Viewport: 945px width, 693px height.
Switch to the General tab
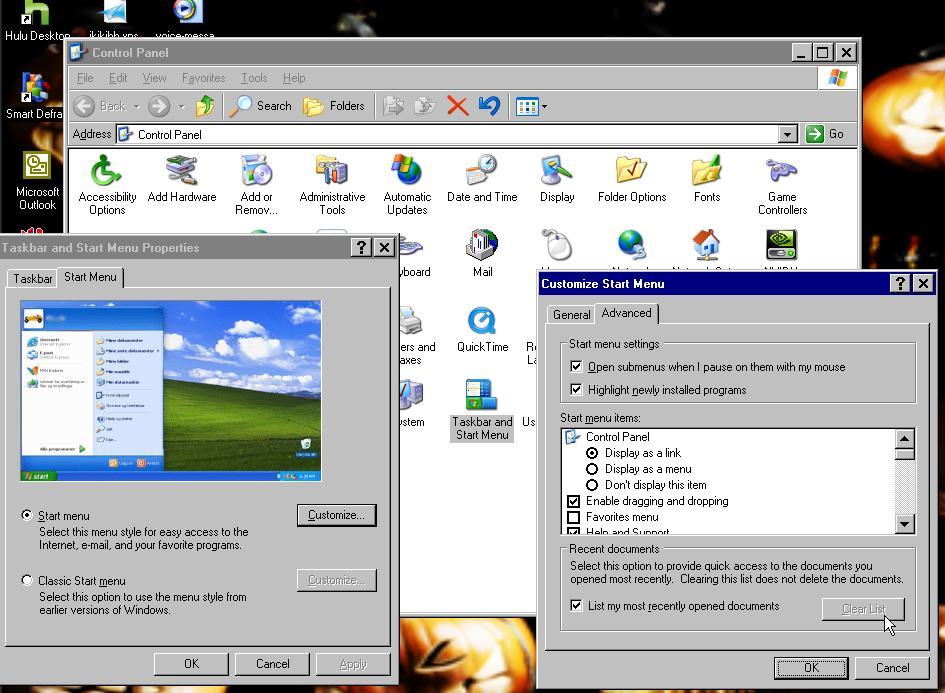(x=571, y=315)
